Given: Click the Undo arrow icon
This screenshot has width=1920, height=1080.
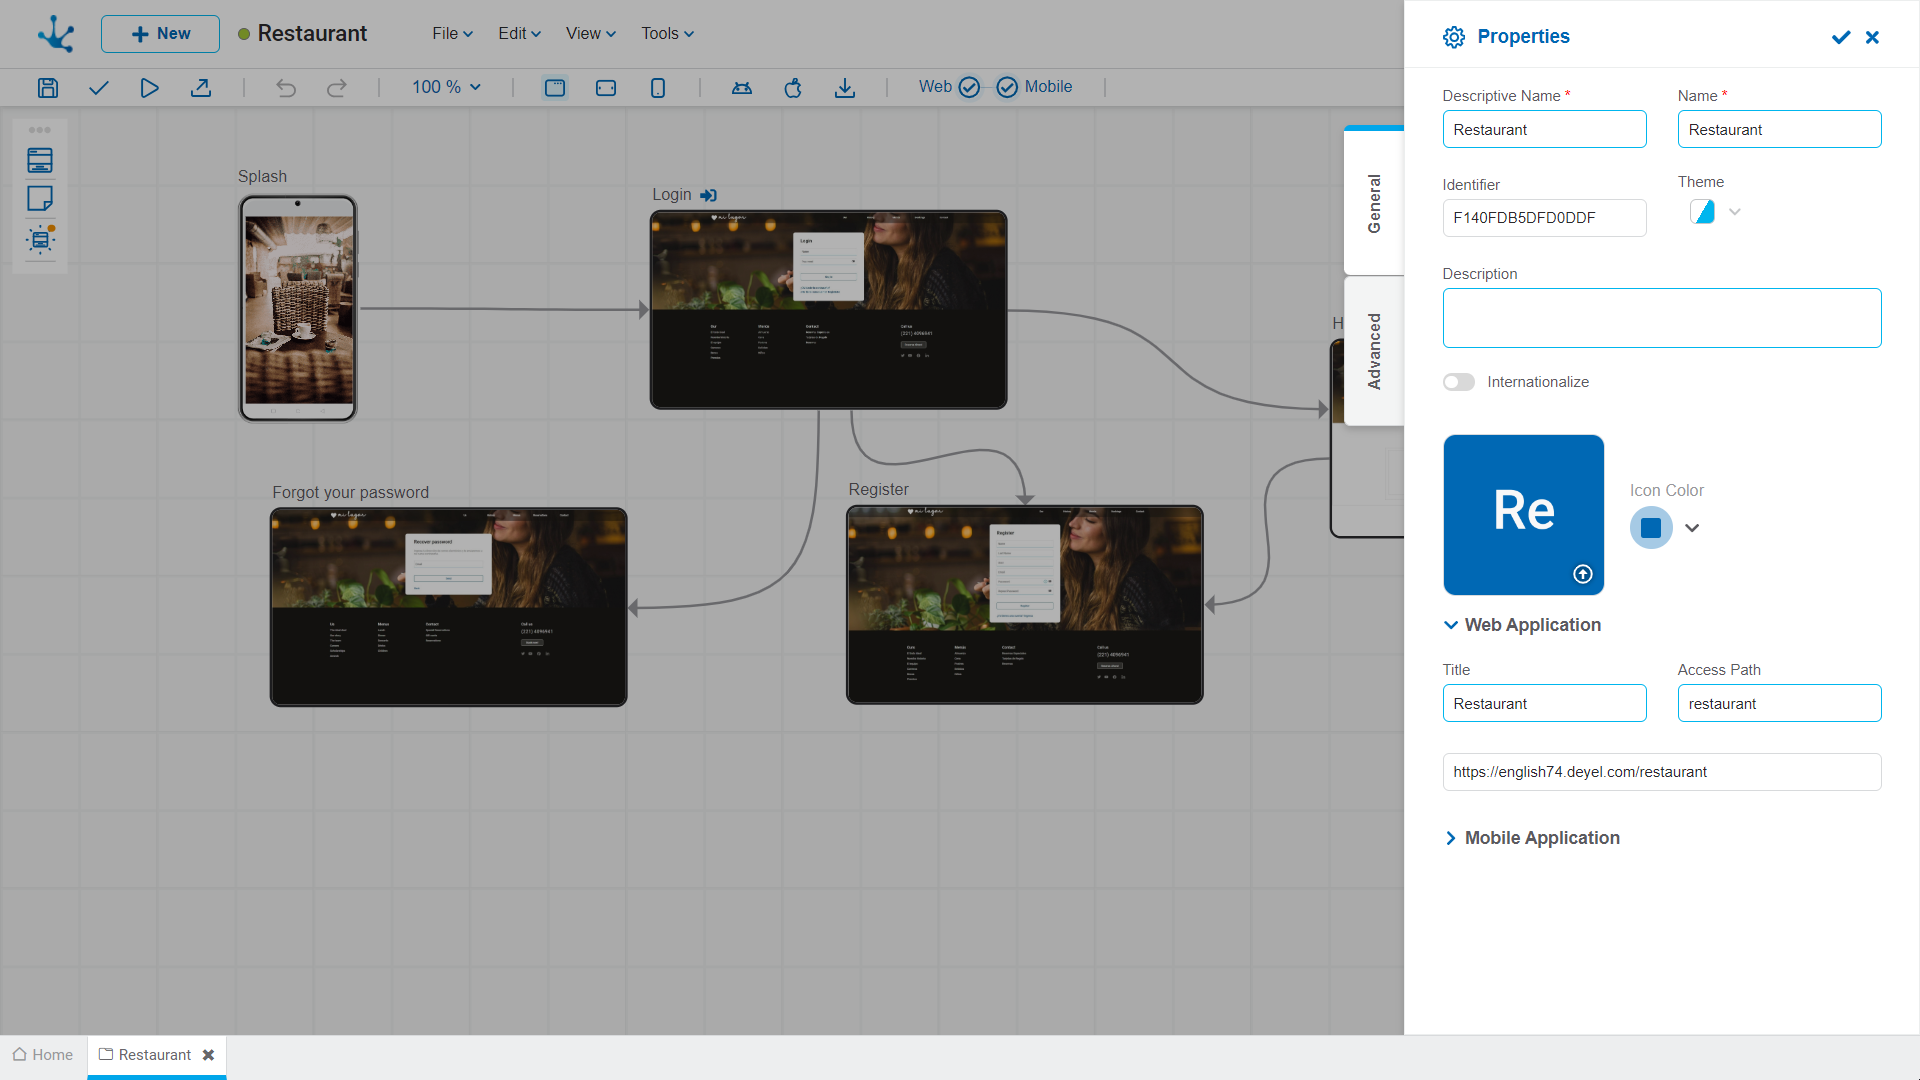Looking at the screenshot, I should [x=286, y=88].
